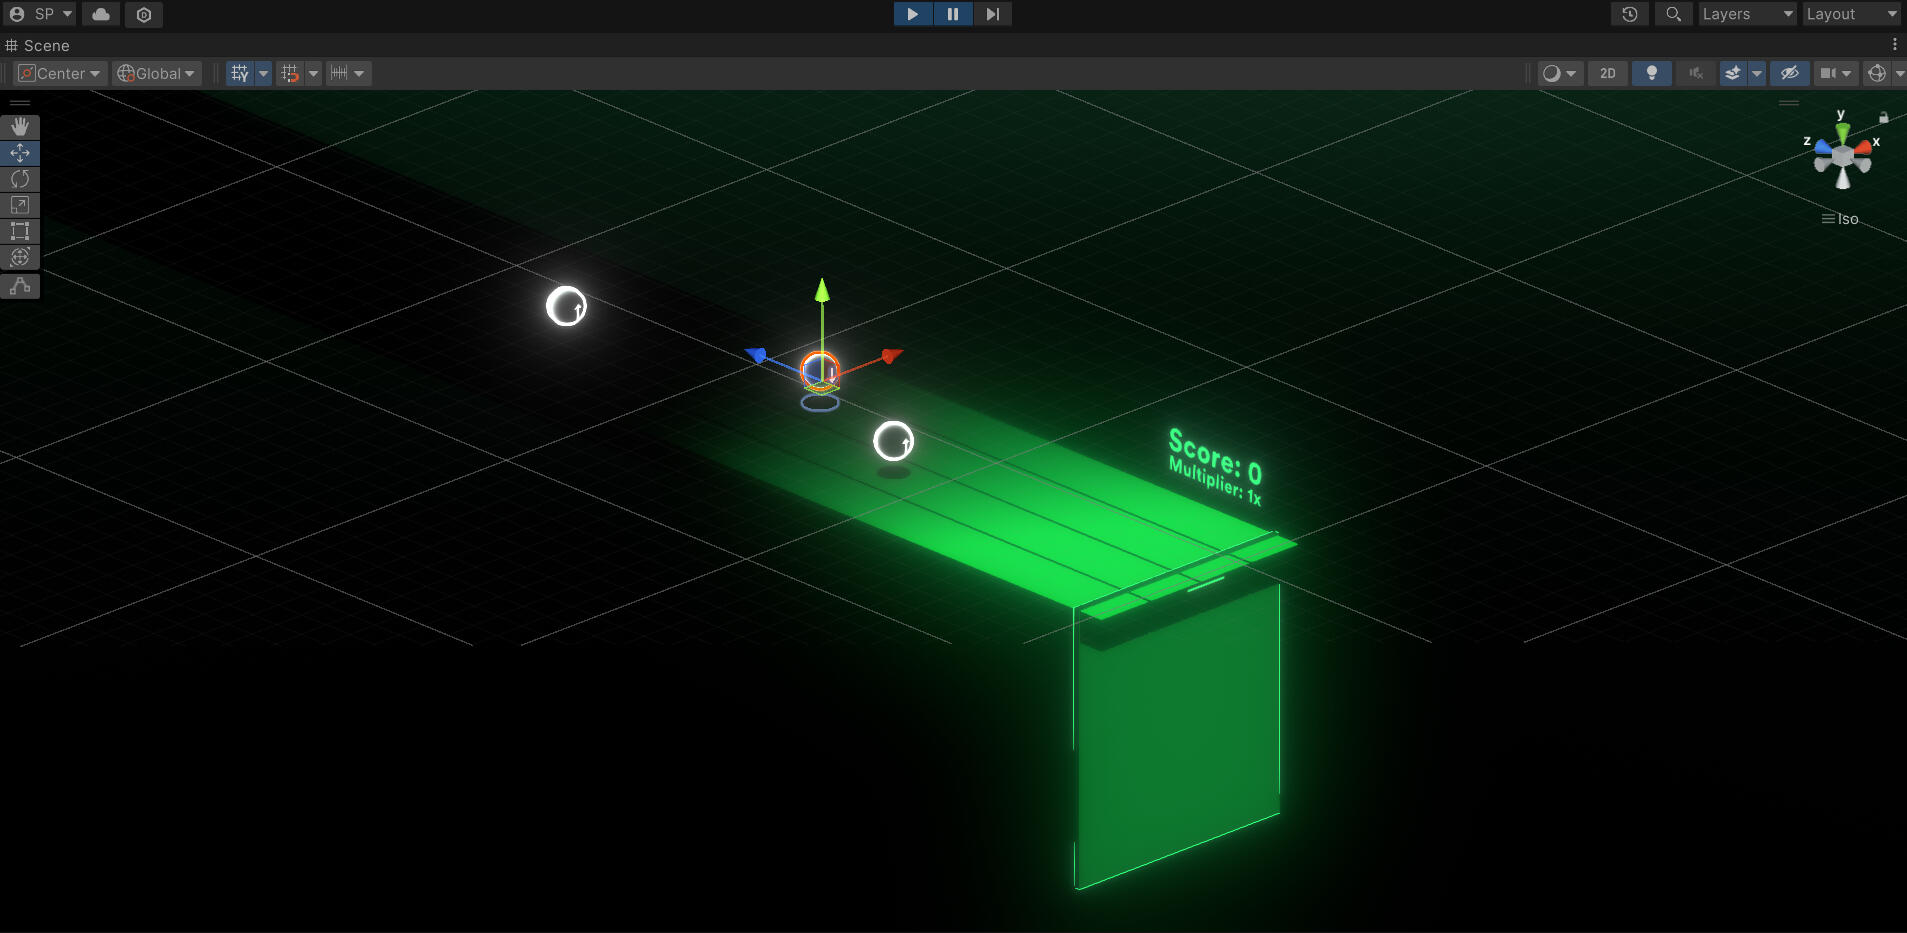
Task: Open the Layers dropdown
Action: tap(1745, 14)
